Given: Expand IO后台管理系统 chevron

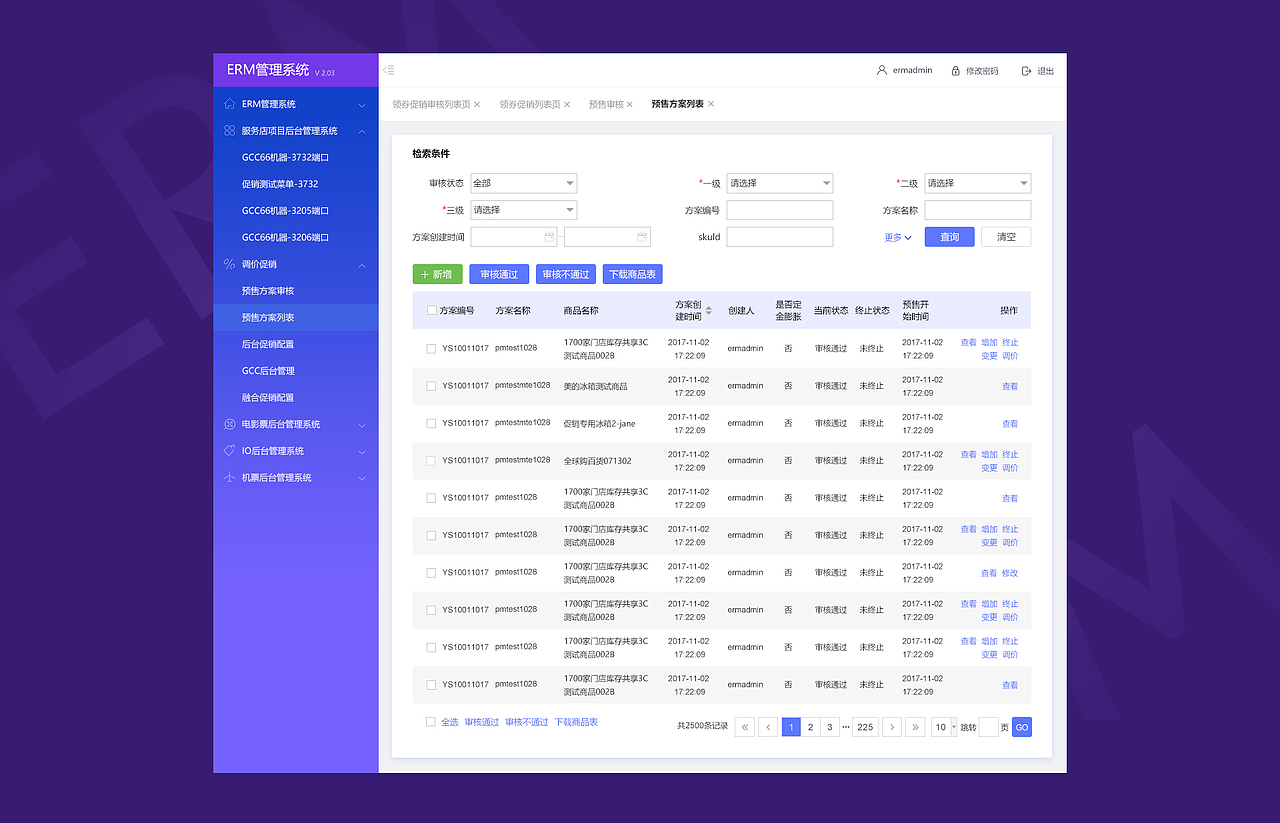Looking at the screenshot, I should (362, 452).
